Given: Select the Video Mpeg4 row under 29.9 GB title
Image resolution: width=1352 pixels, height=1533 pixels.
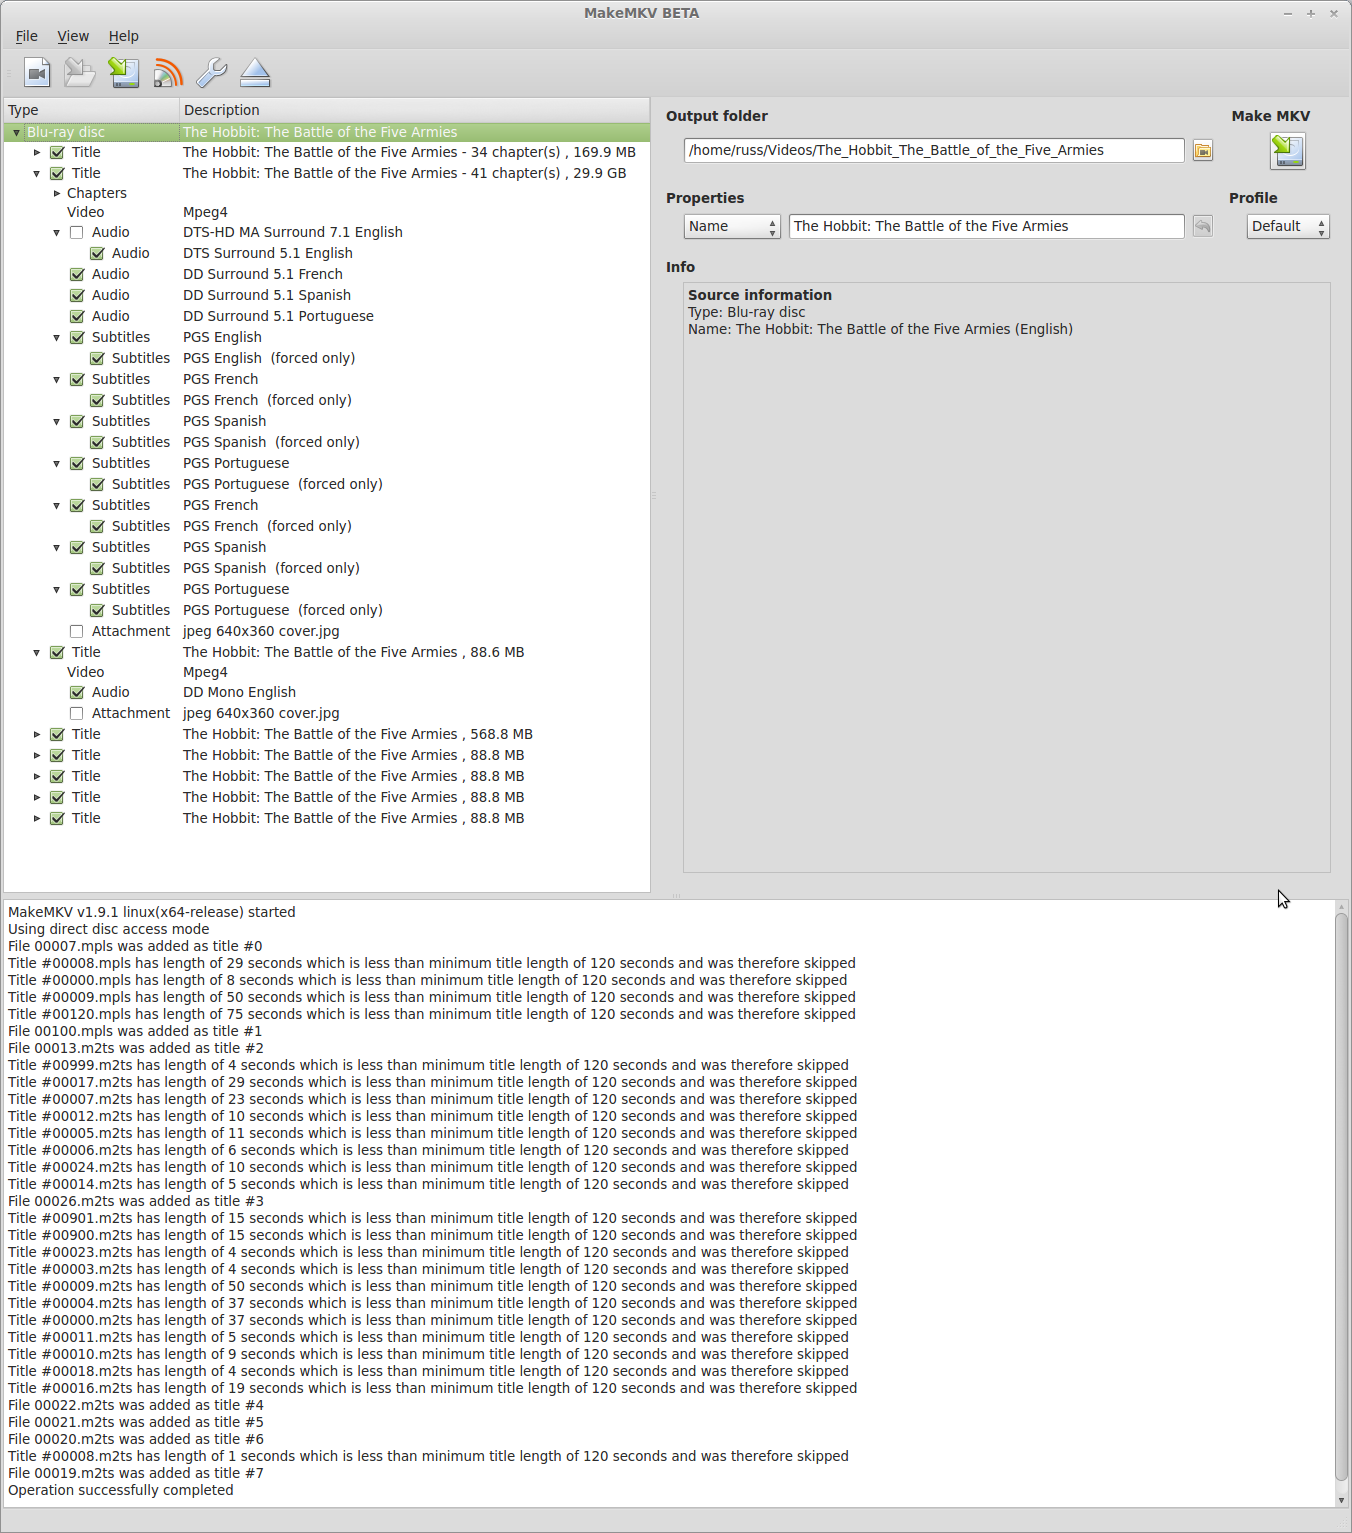Looking at the screenshot, I should [x=327, y=213].
